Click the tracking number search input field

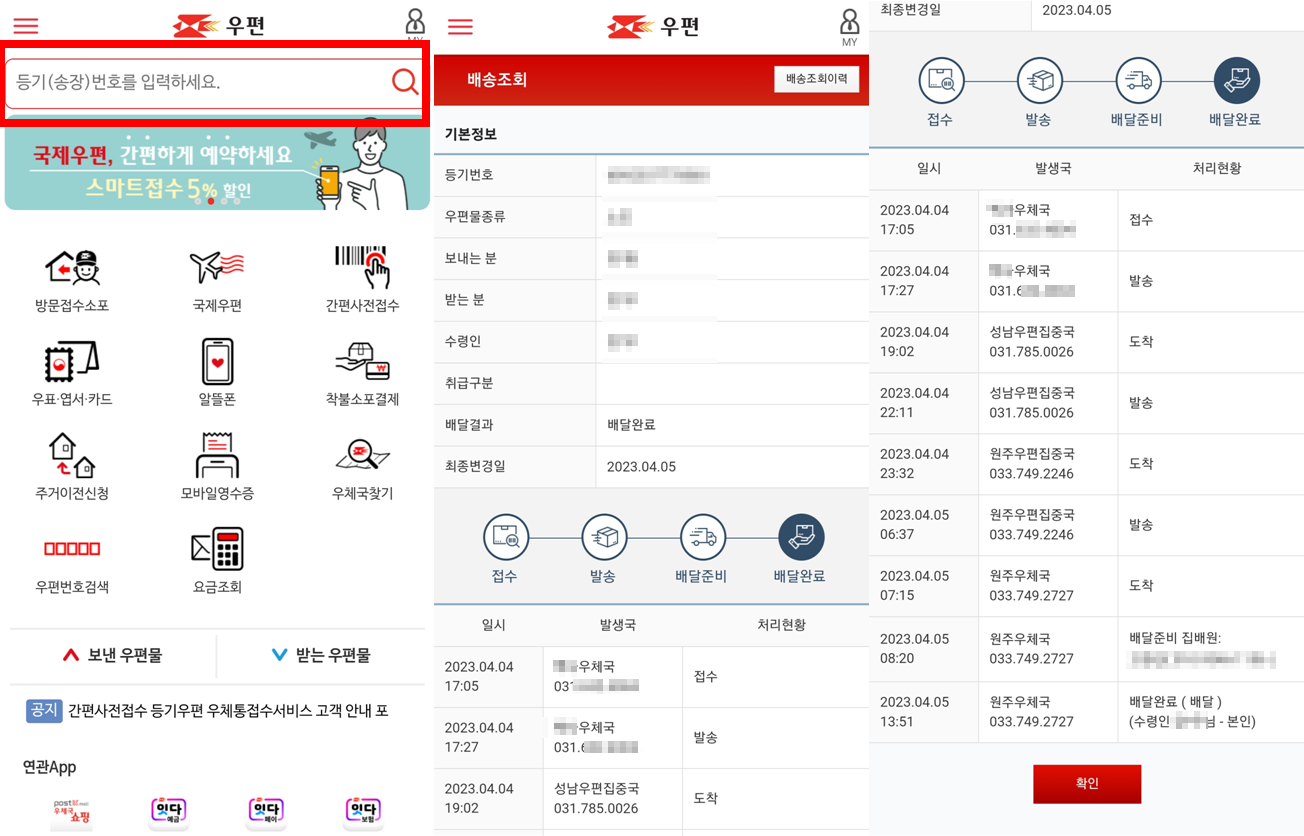[x=200, y=81]
